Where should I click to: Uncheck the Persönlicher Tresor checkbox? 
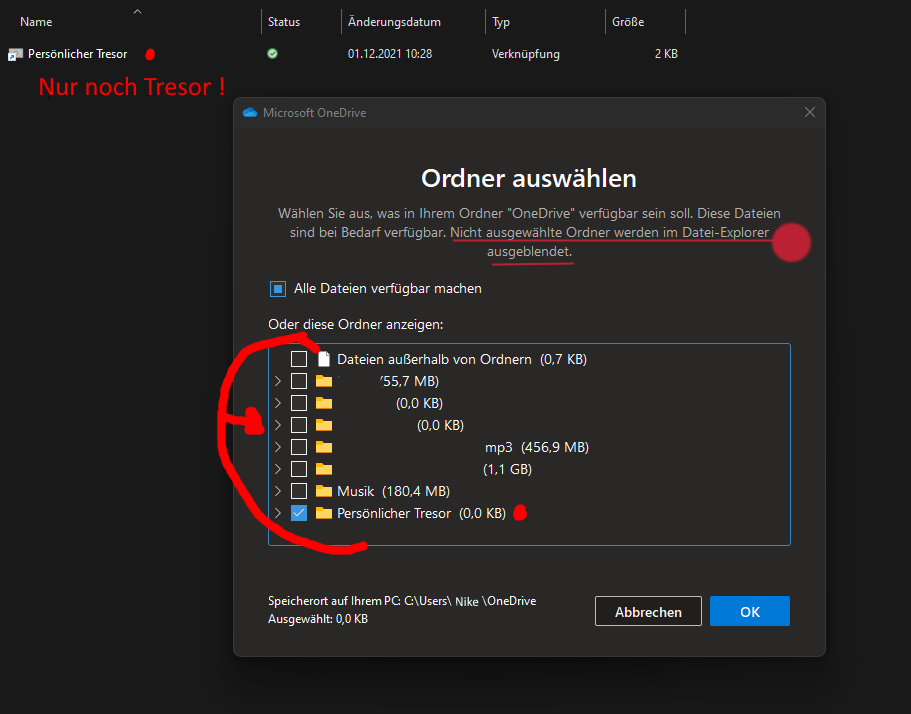tap(299, 514)
